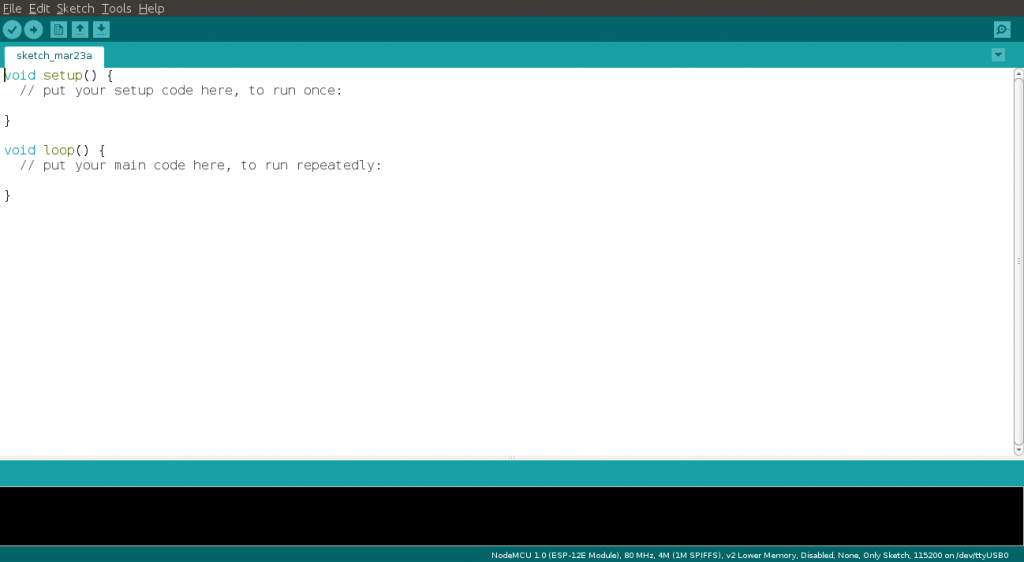Click the editor scrollbar down arrow
Screen dimensions: 1024x562
1017,449
